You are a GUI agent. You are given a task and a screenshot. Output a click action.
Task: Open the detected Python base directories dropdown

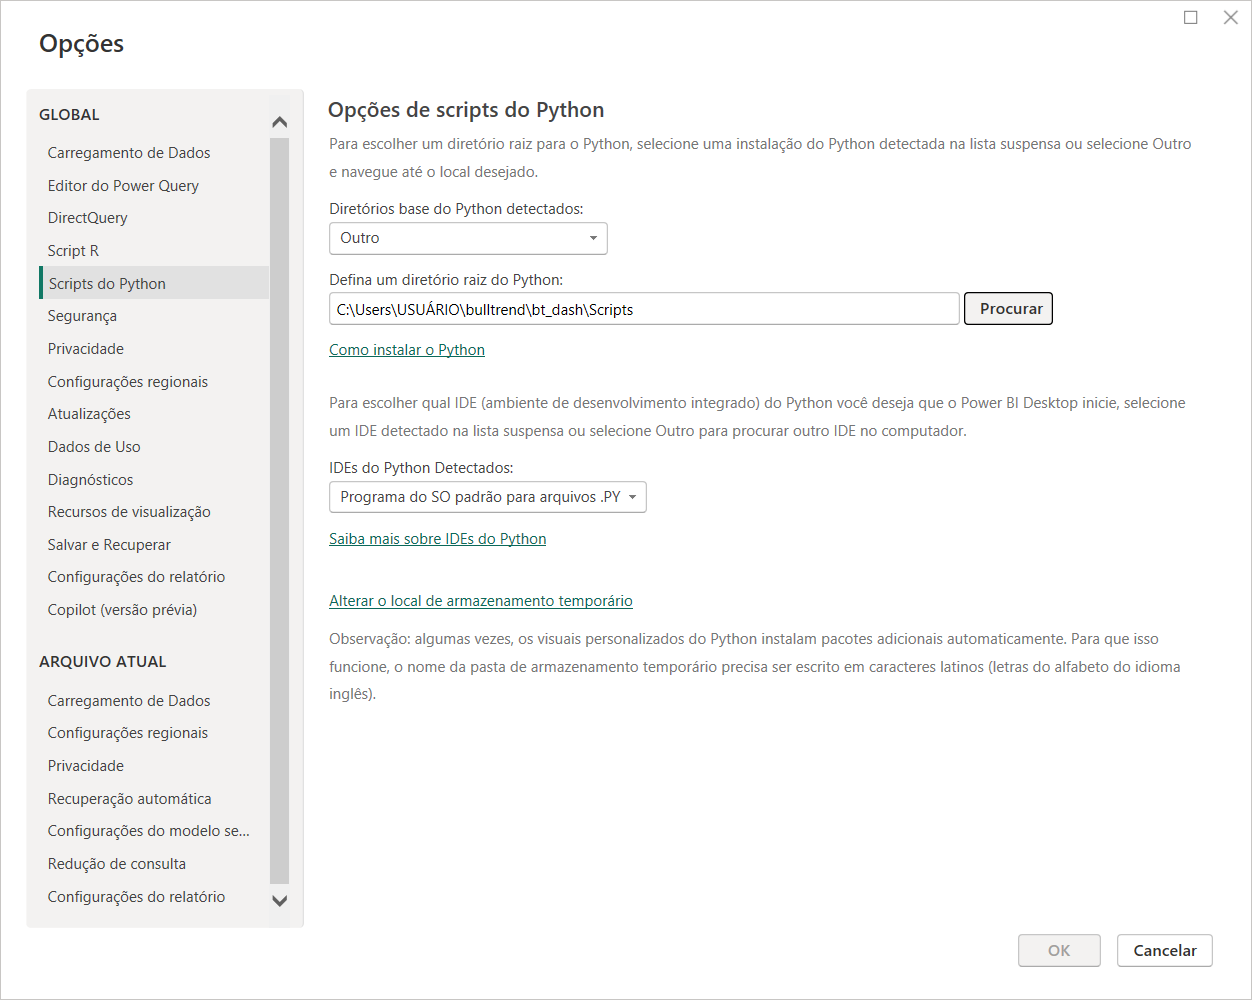(x=468, y=238)
